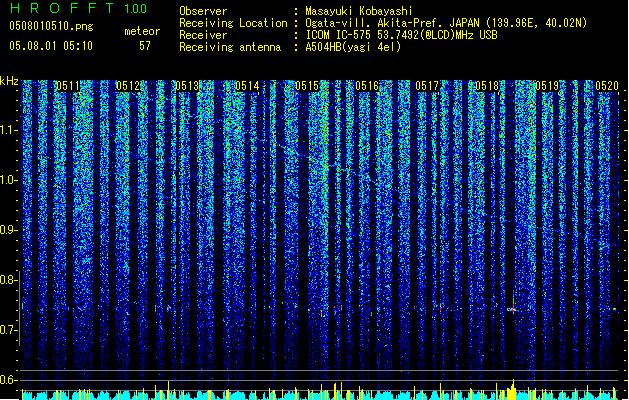Click the 0511 time marker

coord(68,86)
